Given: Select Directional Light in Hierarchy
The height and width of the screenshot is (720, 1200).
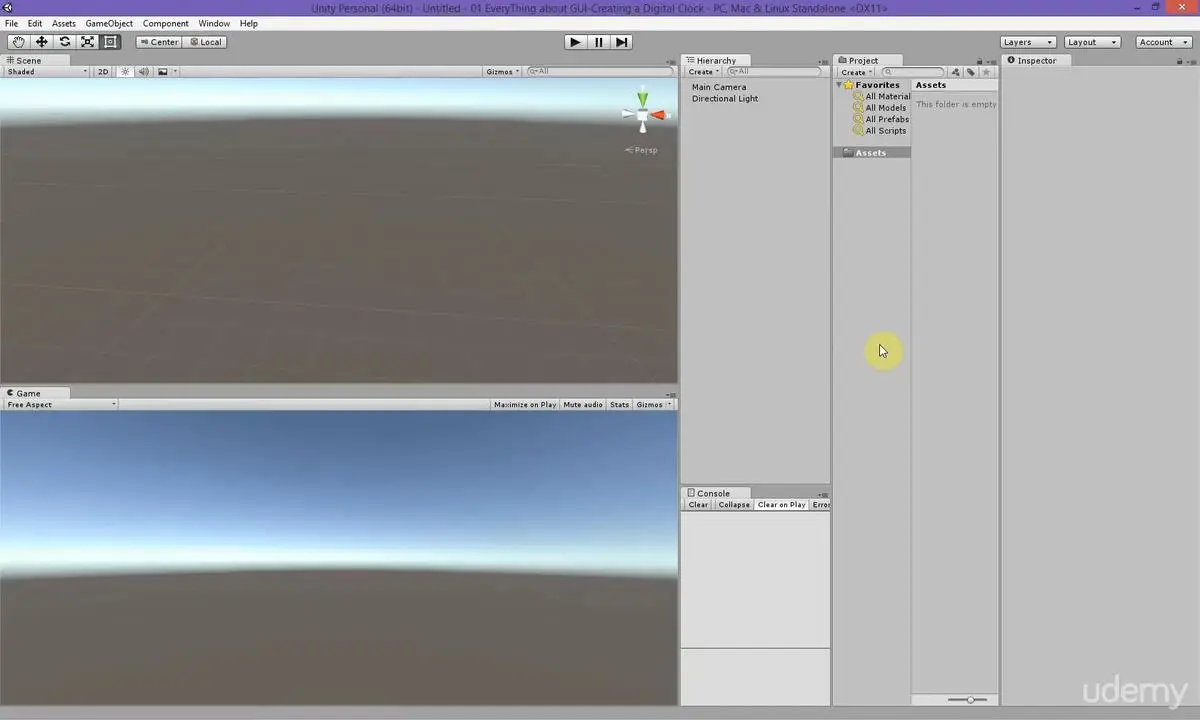Looking at the screenshot, I should pyautogui.click(x=725, y=99).
